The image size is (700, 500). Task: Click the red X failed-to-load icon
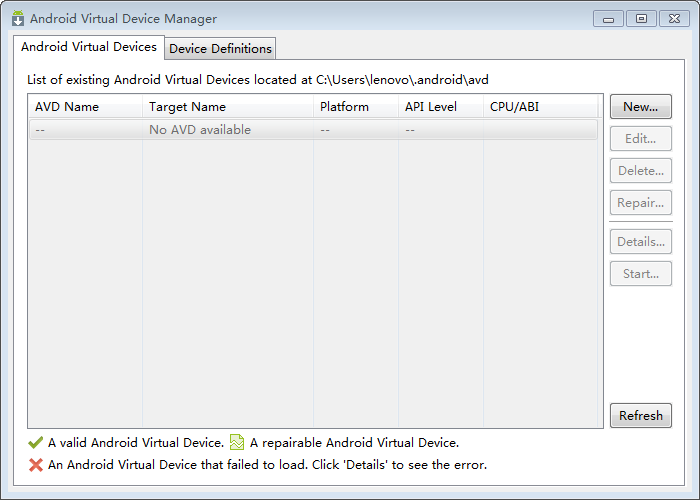point(36,465)
